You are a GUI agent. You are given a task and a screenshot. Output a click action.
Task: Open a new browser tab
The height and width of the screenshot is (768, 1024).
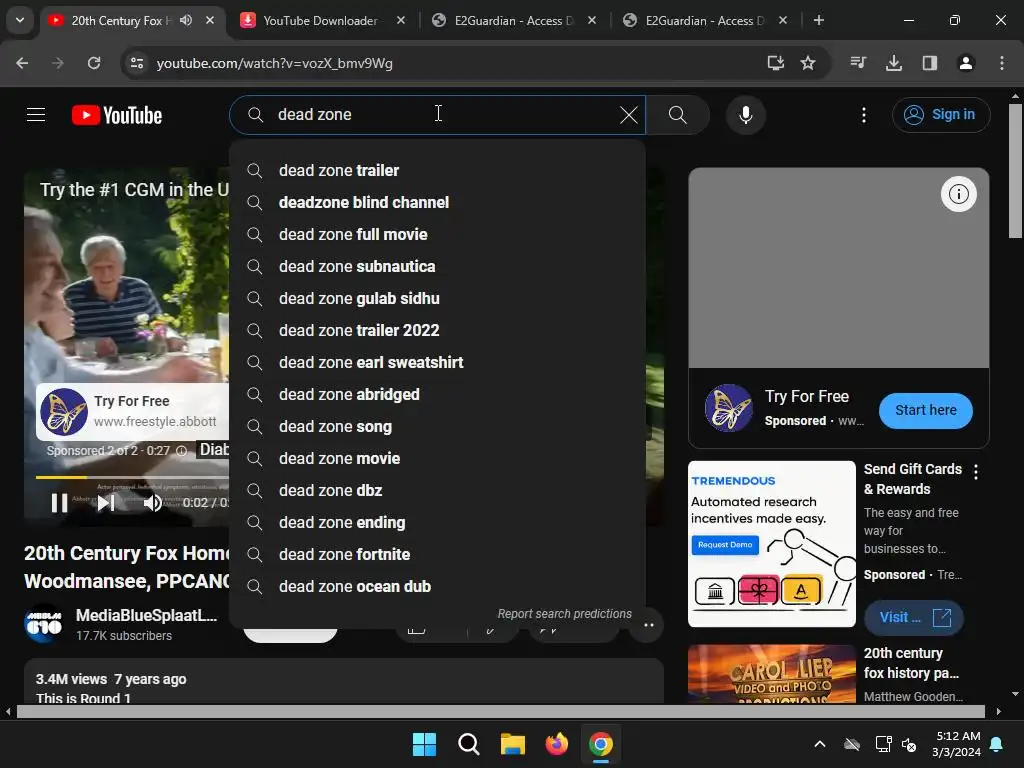[x=818, y=20]
